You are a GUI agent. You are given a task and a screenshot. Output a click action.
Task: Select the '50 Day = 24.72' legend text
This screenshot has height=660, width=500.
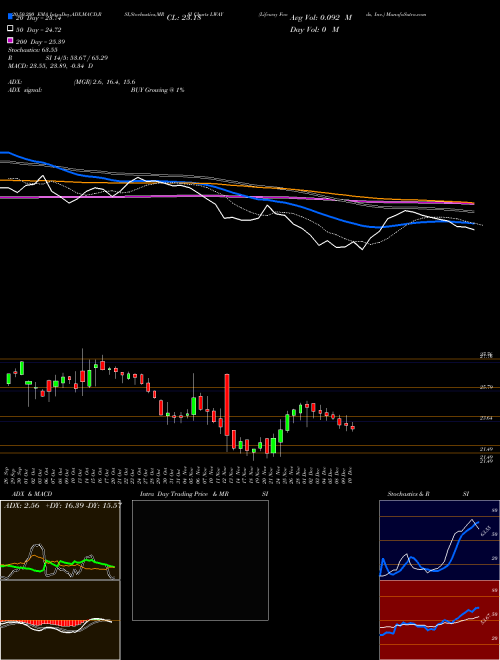point(38,30)
